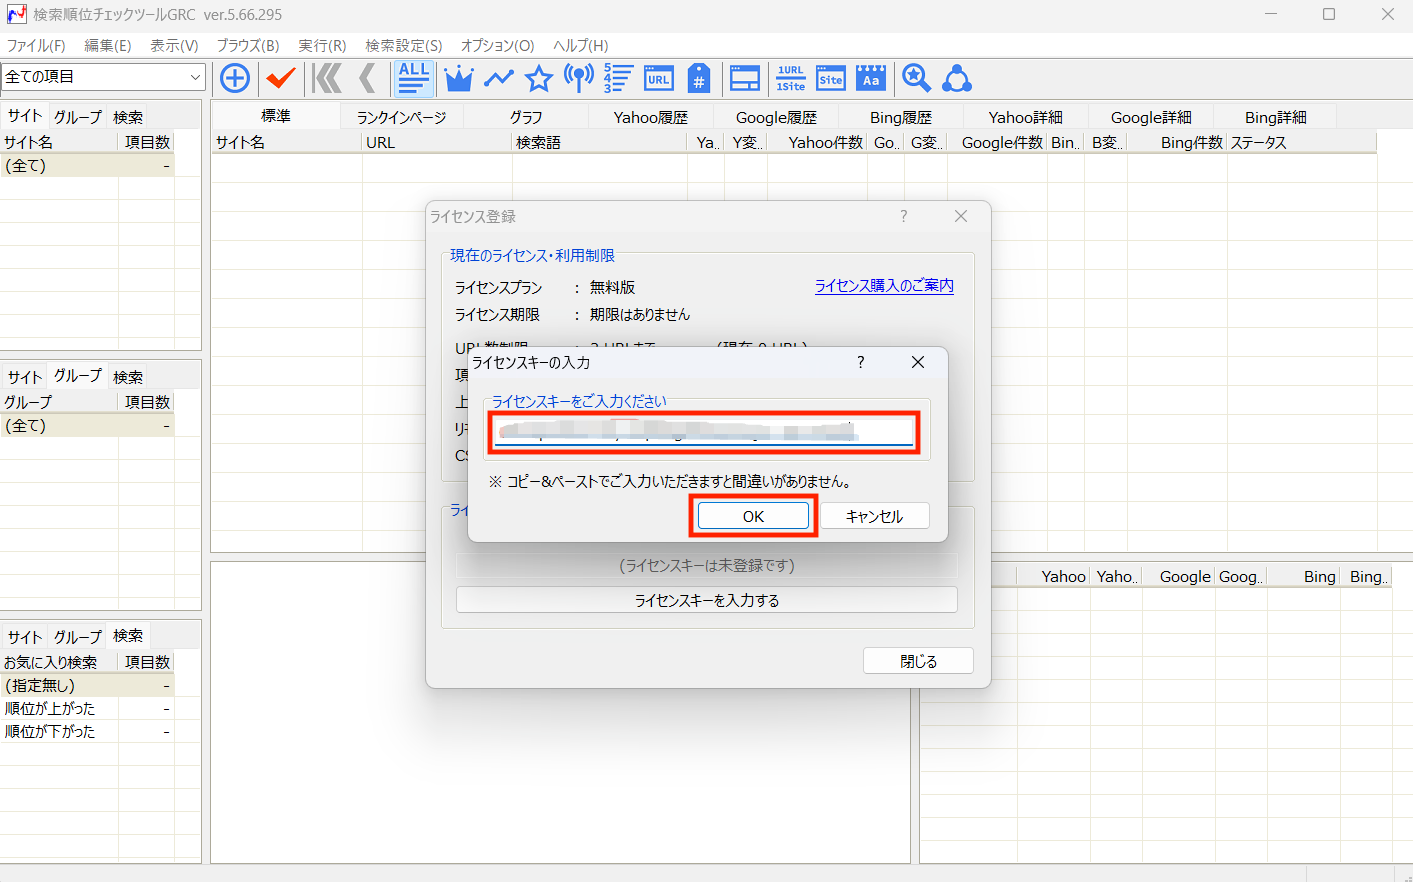
Task: Click the (ライセンスキーは未登録です) label
Action: [707, 565]
